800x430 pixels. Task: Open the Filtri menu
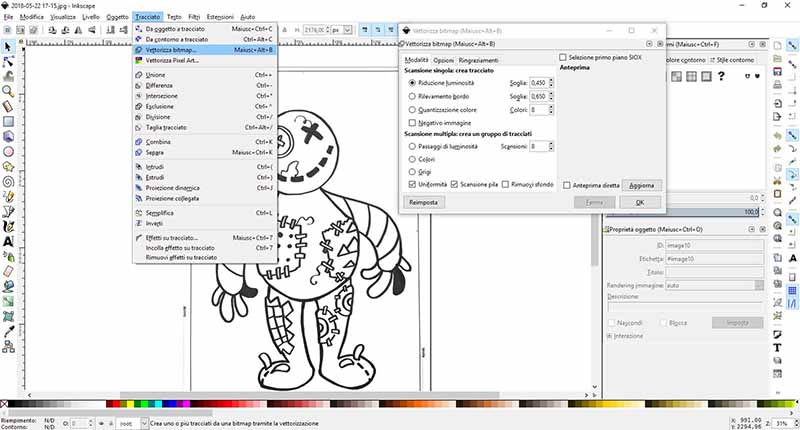194,17
